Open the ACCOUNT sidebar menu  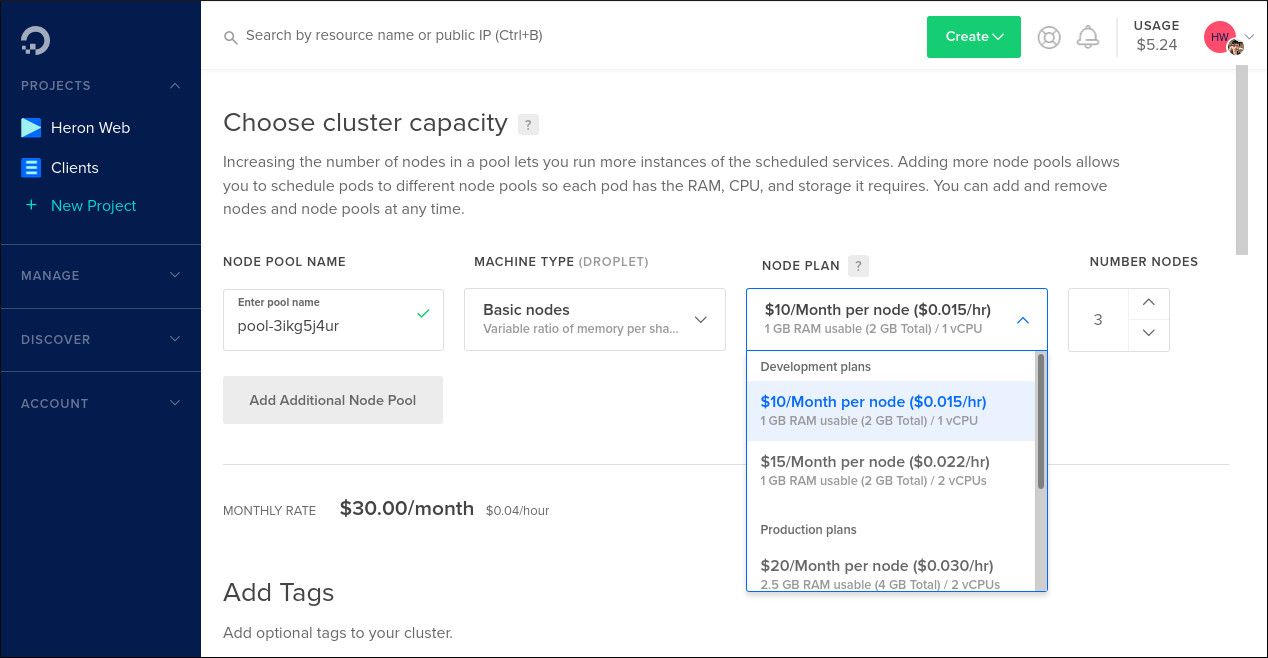[x=174, y=403]
